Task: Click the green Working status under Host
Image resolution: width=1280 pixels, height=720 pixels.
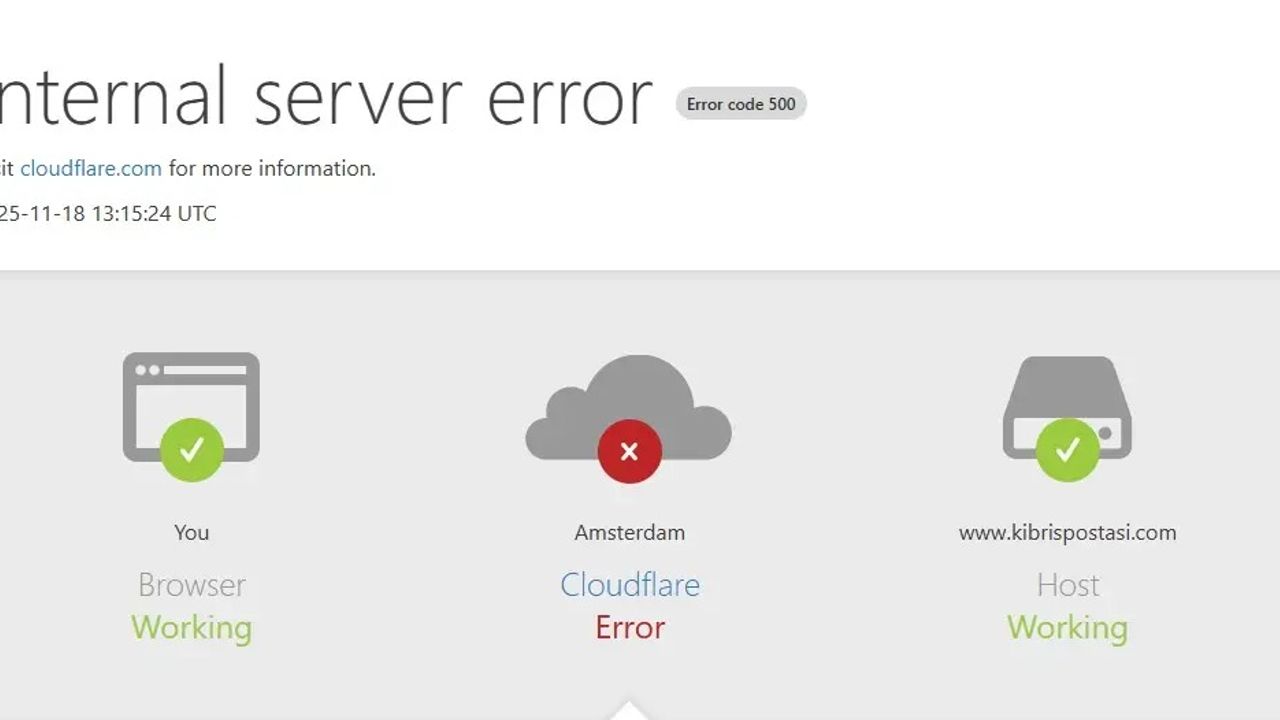Action: (1067, 628)
